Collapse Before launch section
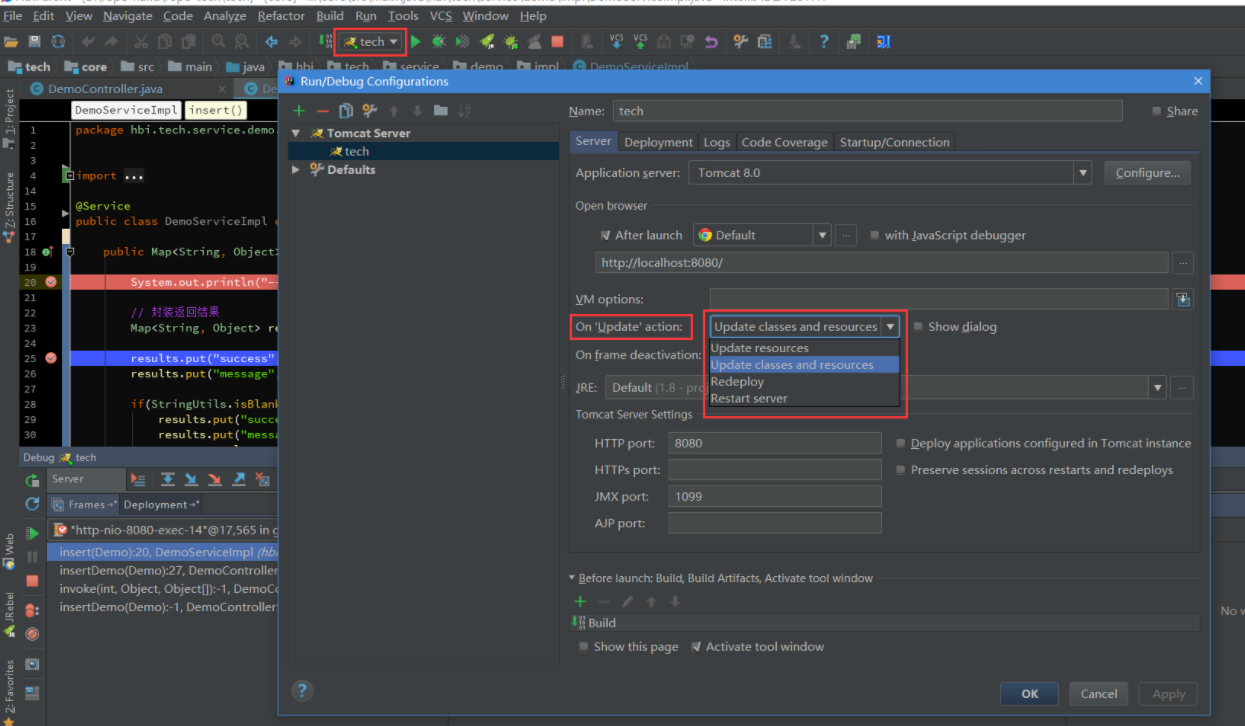This screenshot has width=1245, height=726. pos(572,578)
